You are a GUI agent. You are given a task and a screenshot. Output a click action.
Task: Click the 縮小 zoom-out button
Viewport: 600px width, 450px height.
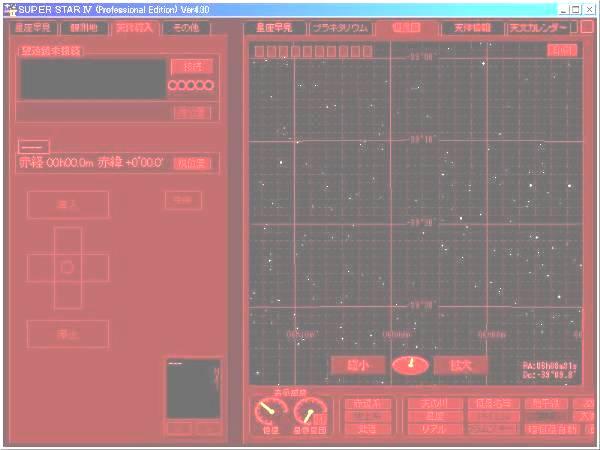(358, 365)
